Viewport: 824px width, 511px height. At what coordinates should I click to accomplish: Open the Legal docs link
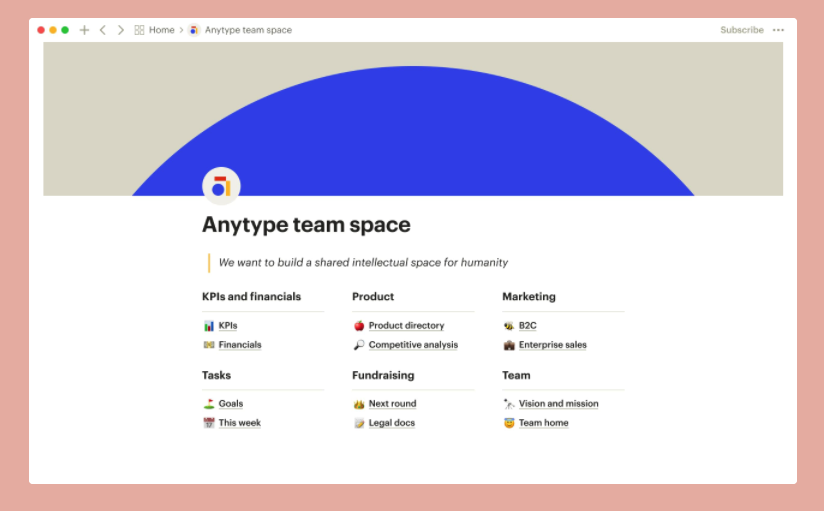pos(392,423)
